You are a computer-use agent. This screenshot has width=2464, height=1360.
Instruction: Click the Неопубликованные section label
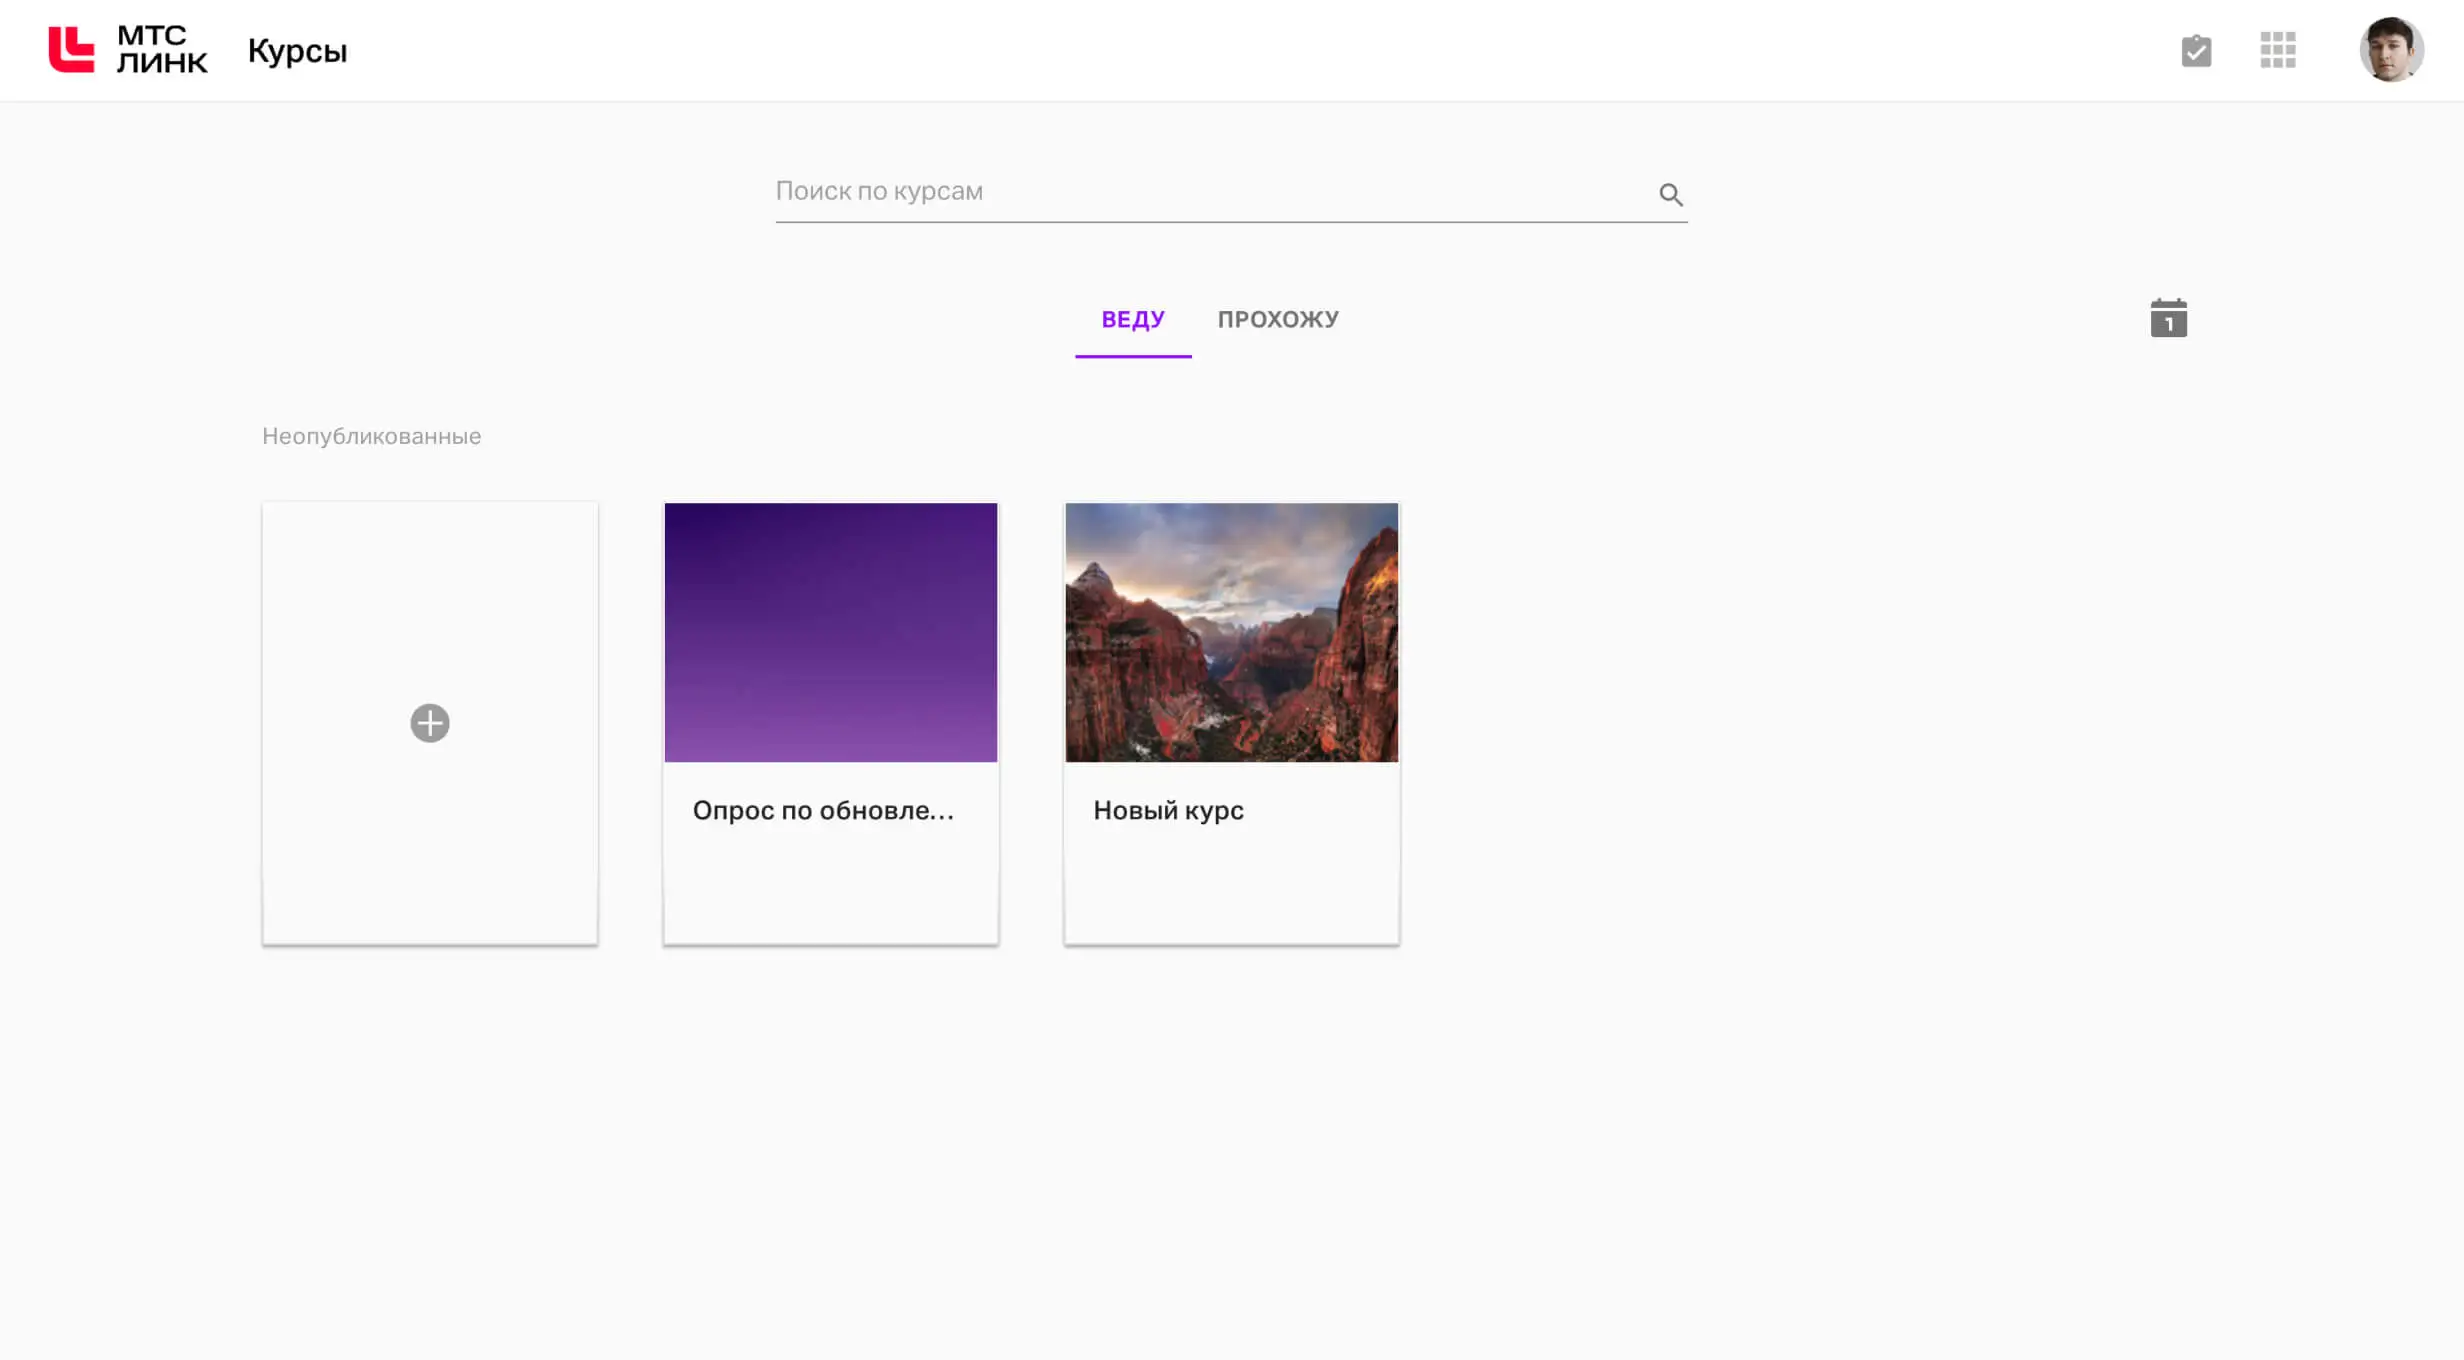pos(371,437)
